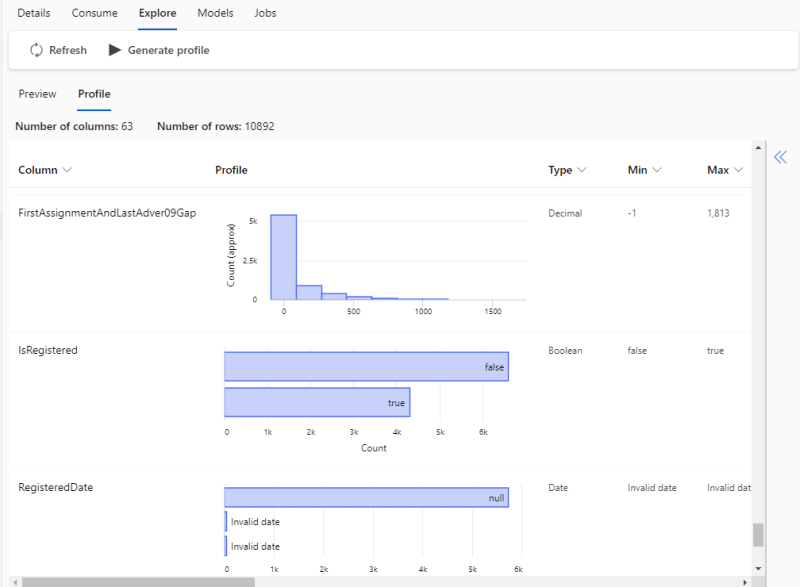Click the Profile column header

[x=231, y=170]
